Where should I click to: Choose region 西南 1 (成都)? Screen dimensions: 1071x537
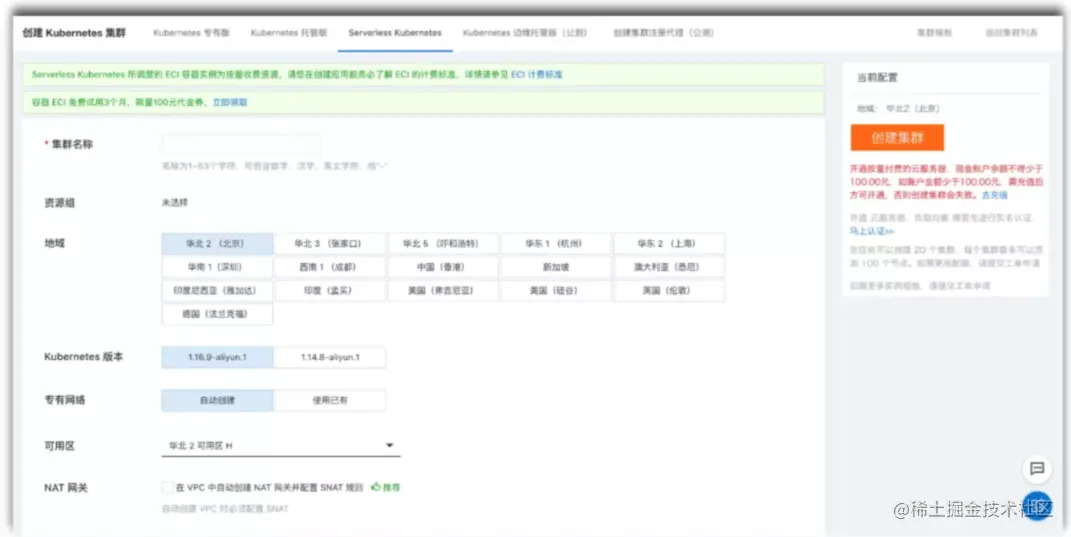[329, 267]
